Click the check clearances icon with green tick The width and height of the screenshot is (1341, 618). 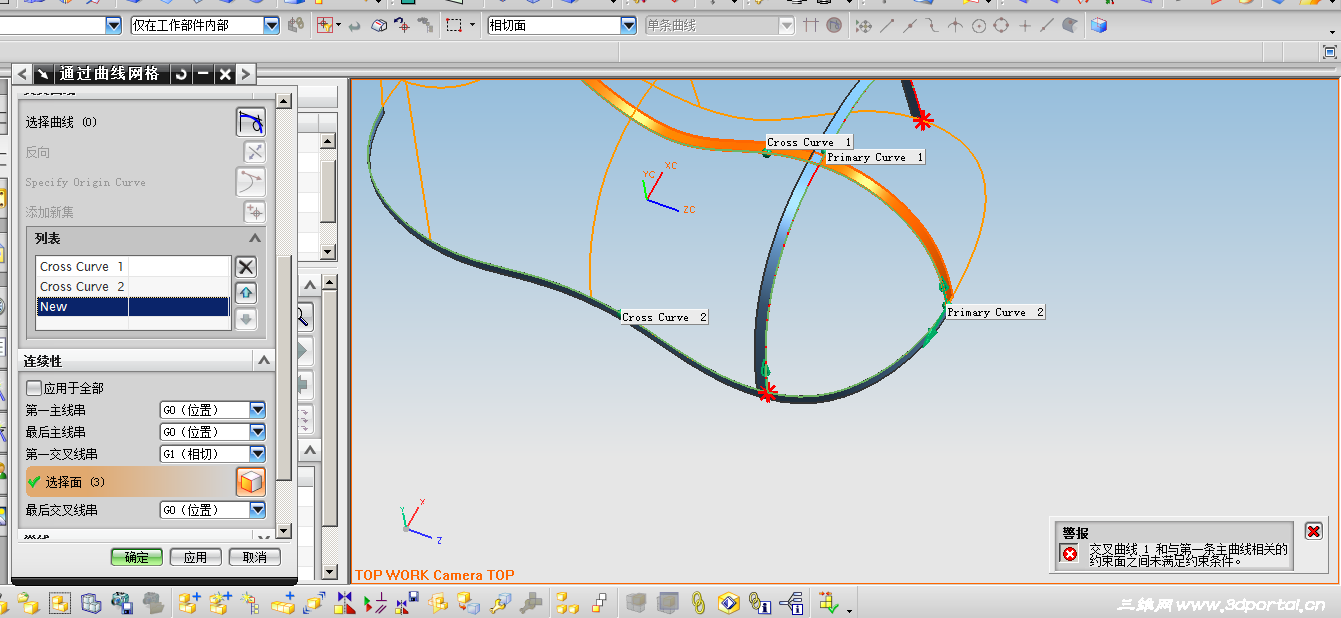(828, 603)
